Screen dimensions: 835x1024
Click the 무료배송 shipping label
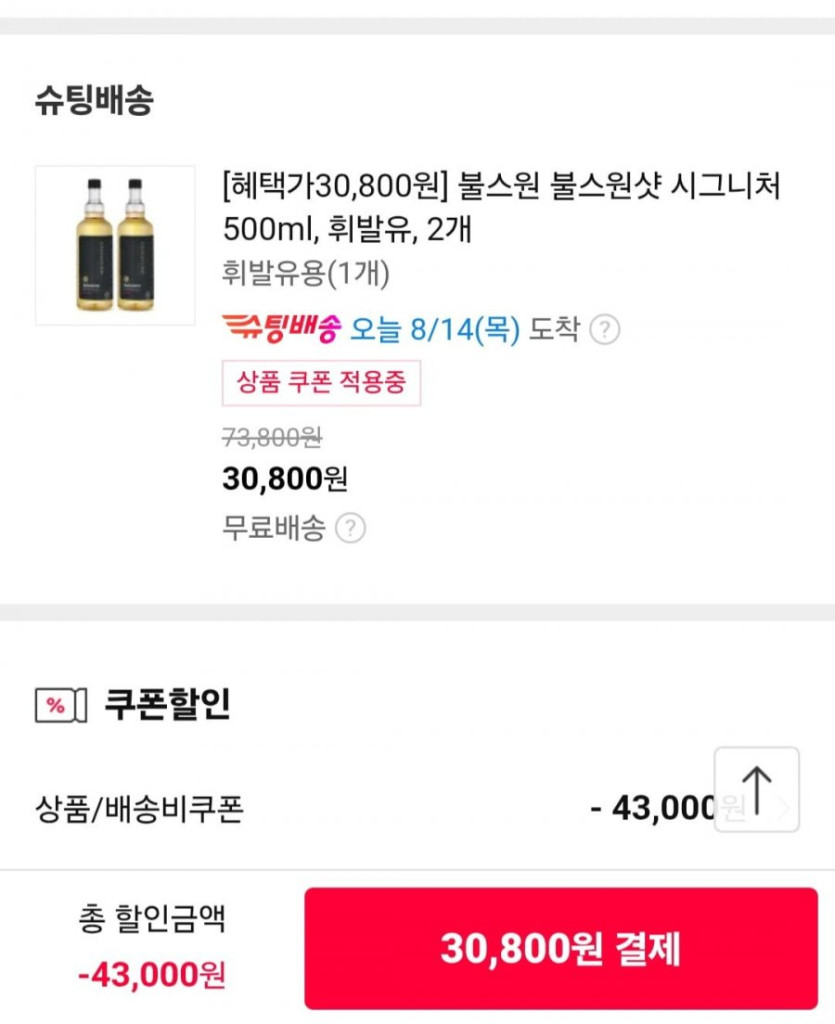pos(273,528)
